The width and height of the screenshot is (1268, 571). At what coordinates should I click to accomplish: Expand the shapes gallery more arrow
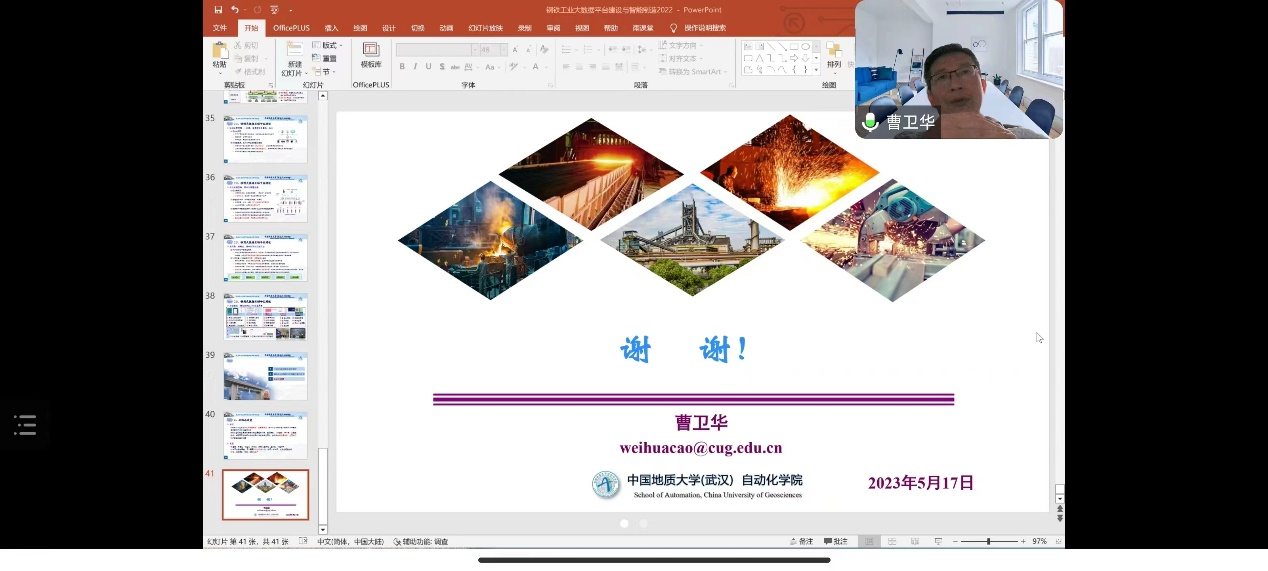pyautogui.click(x=816, y=71)
